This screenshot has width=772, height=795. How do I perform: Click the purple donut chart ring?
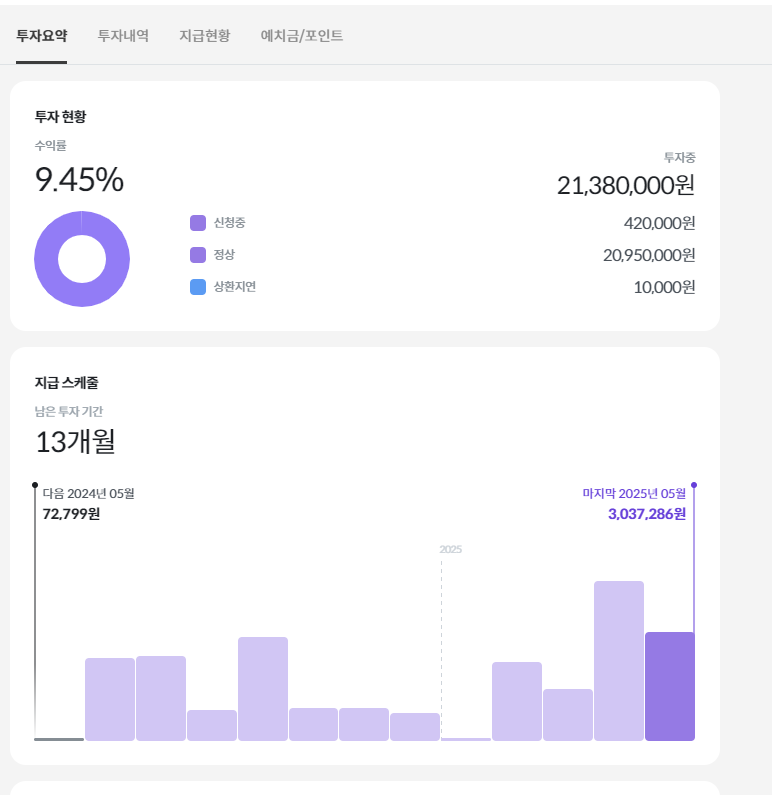(46, 259)
